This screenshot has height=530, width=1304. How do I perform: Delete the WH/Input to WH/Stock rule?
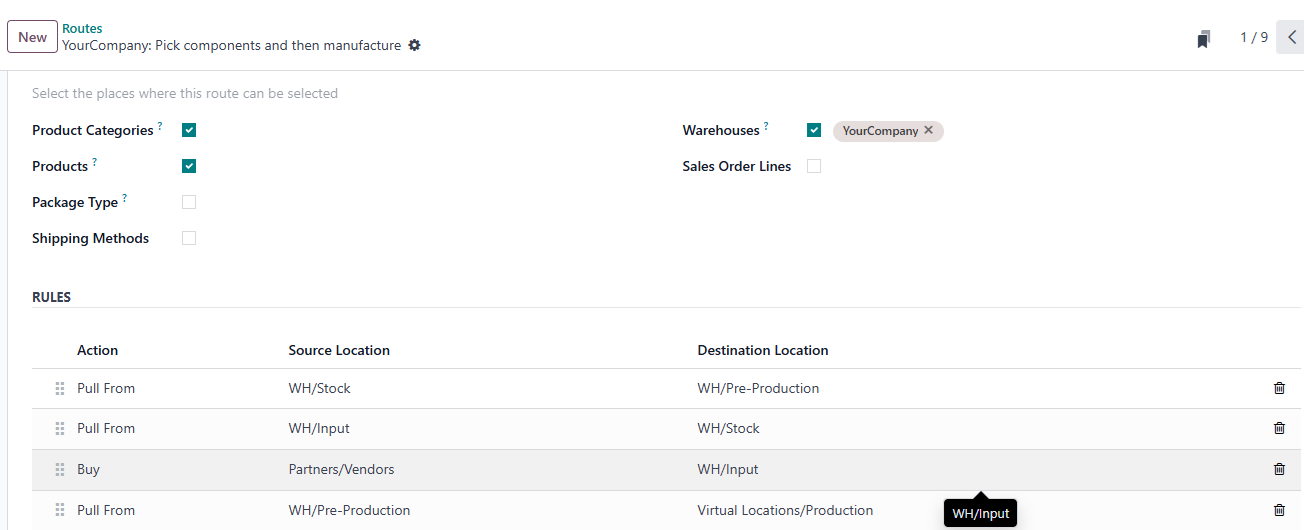click(1279, 428)
